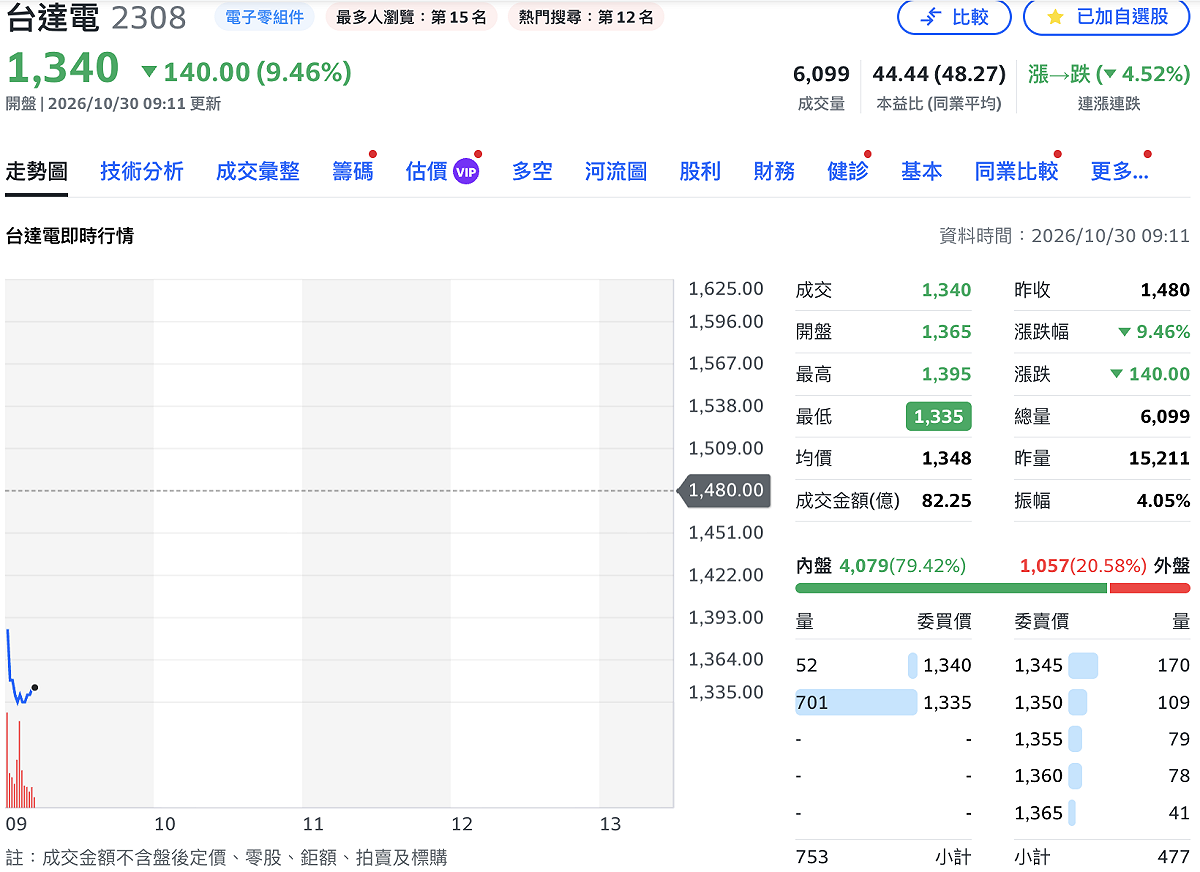This screenshot has width=1200, height=872.
Task: Open the 河流圖 tab
Action: point(616,171)
